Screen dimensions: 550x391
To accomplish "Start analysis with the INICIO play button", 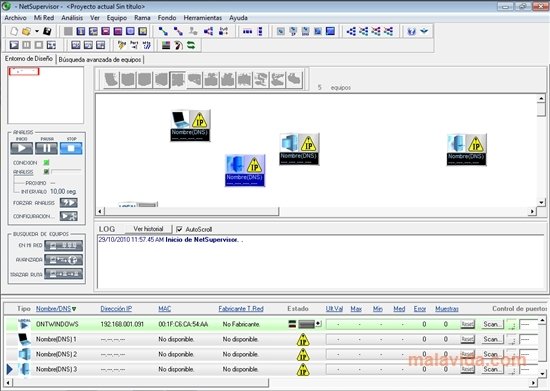I will (x=22, y=148).
